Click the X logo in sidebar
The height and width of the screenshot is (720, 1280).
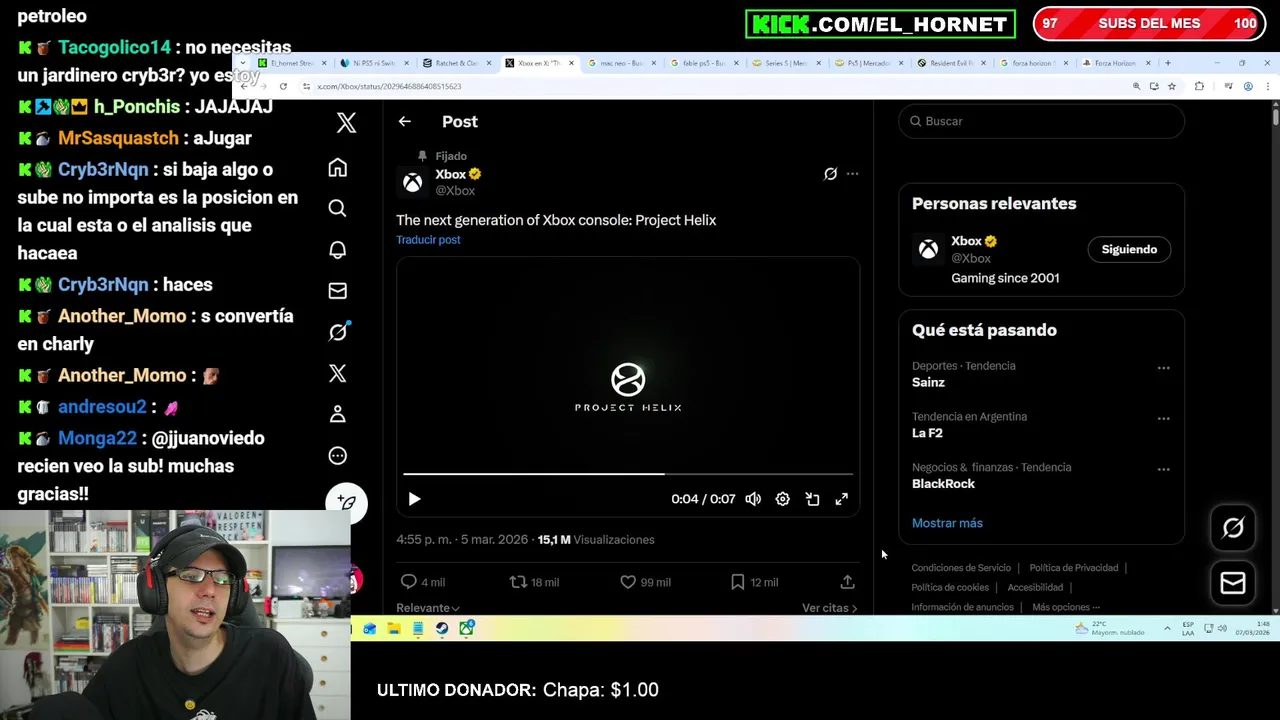[346, 122]
